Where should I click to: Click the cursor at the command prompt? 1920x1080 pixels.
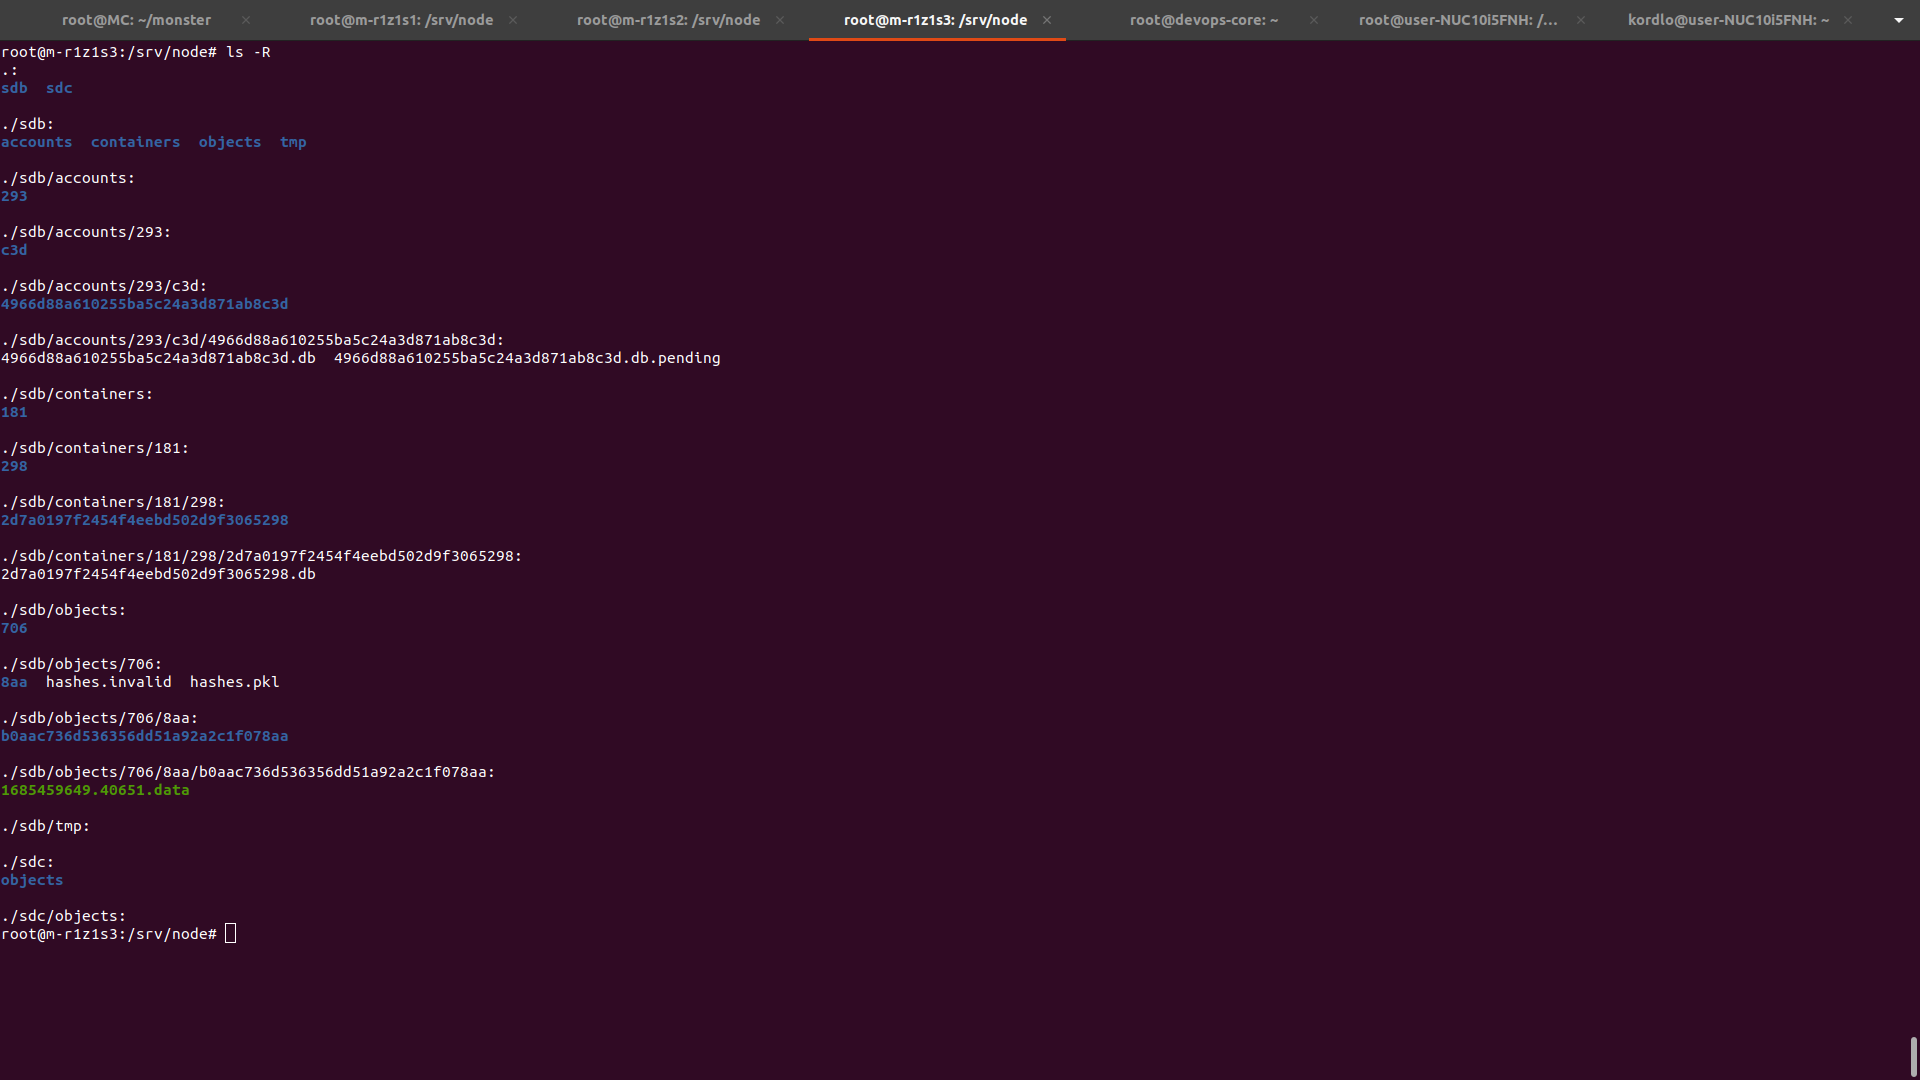[231, 934]
